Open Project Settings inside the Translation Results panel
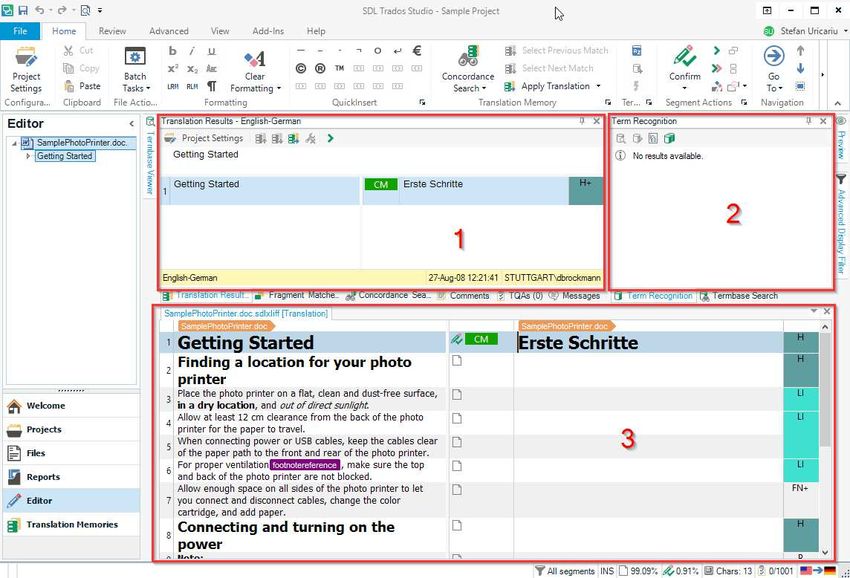 204,138
